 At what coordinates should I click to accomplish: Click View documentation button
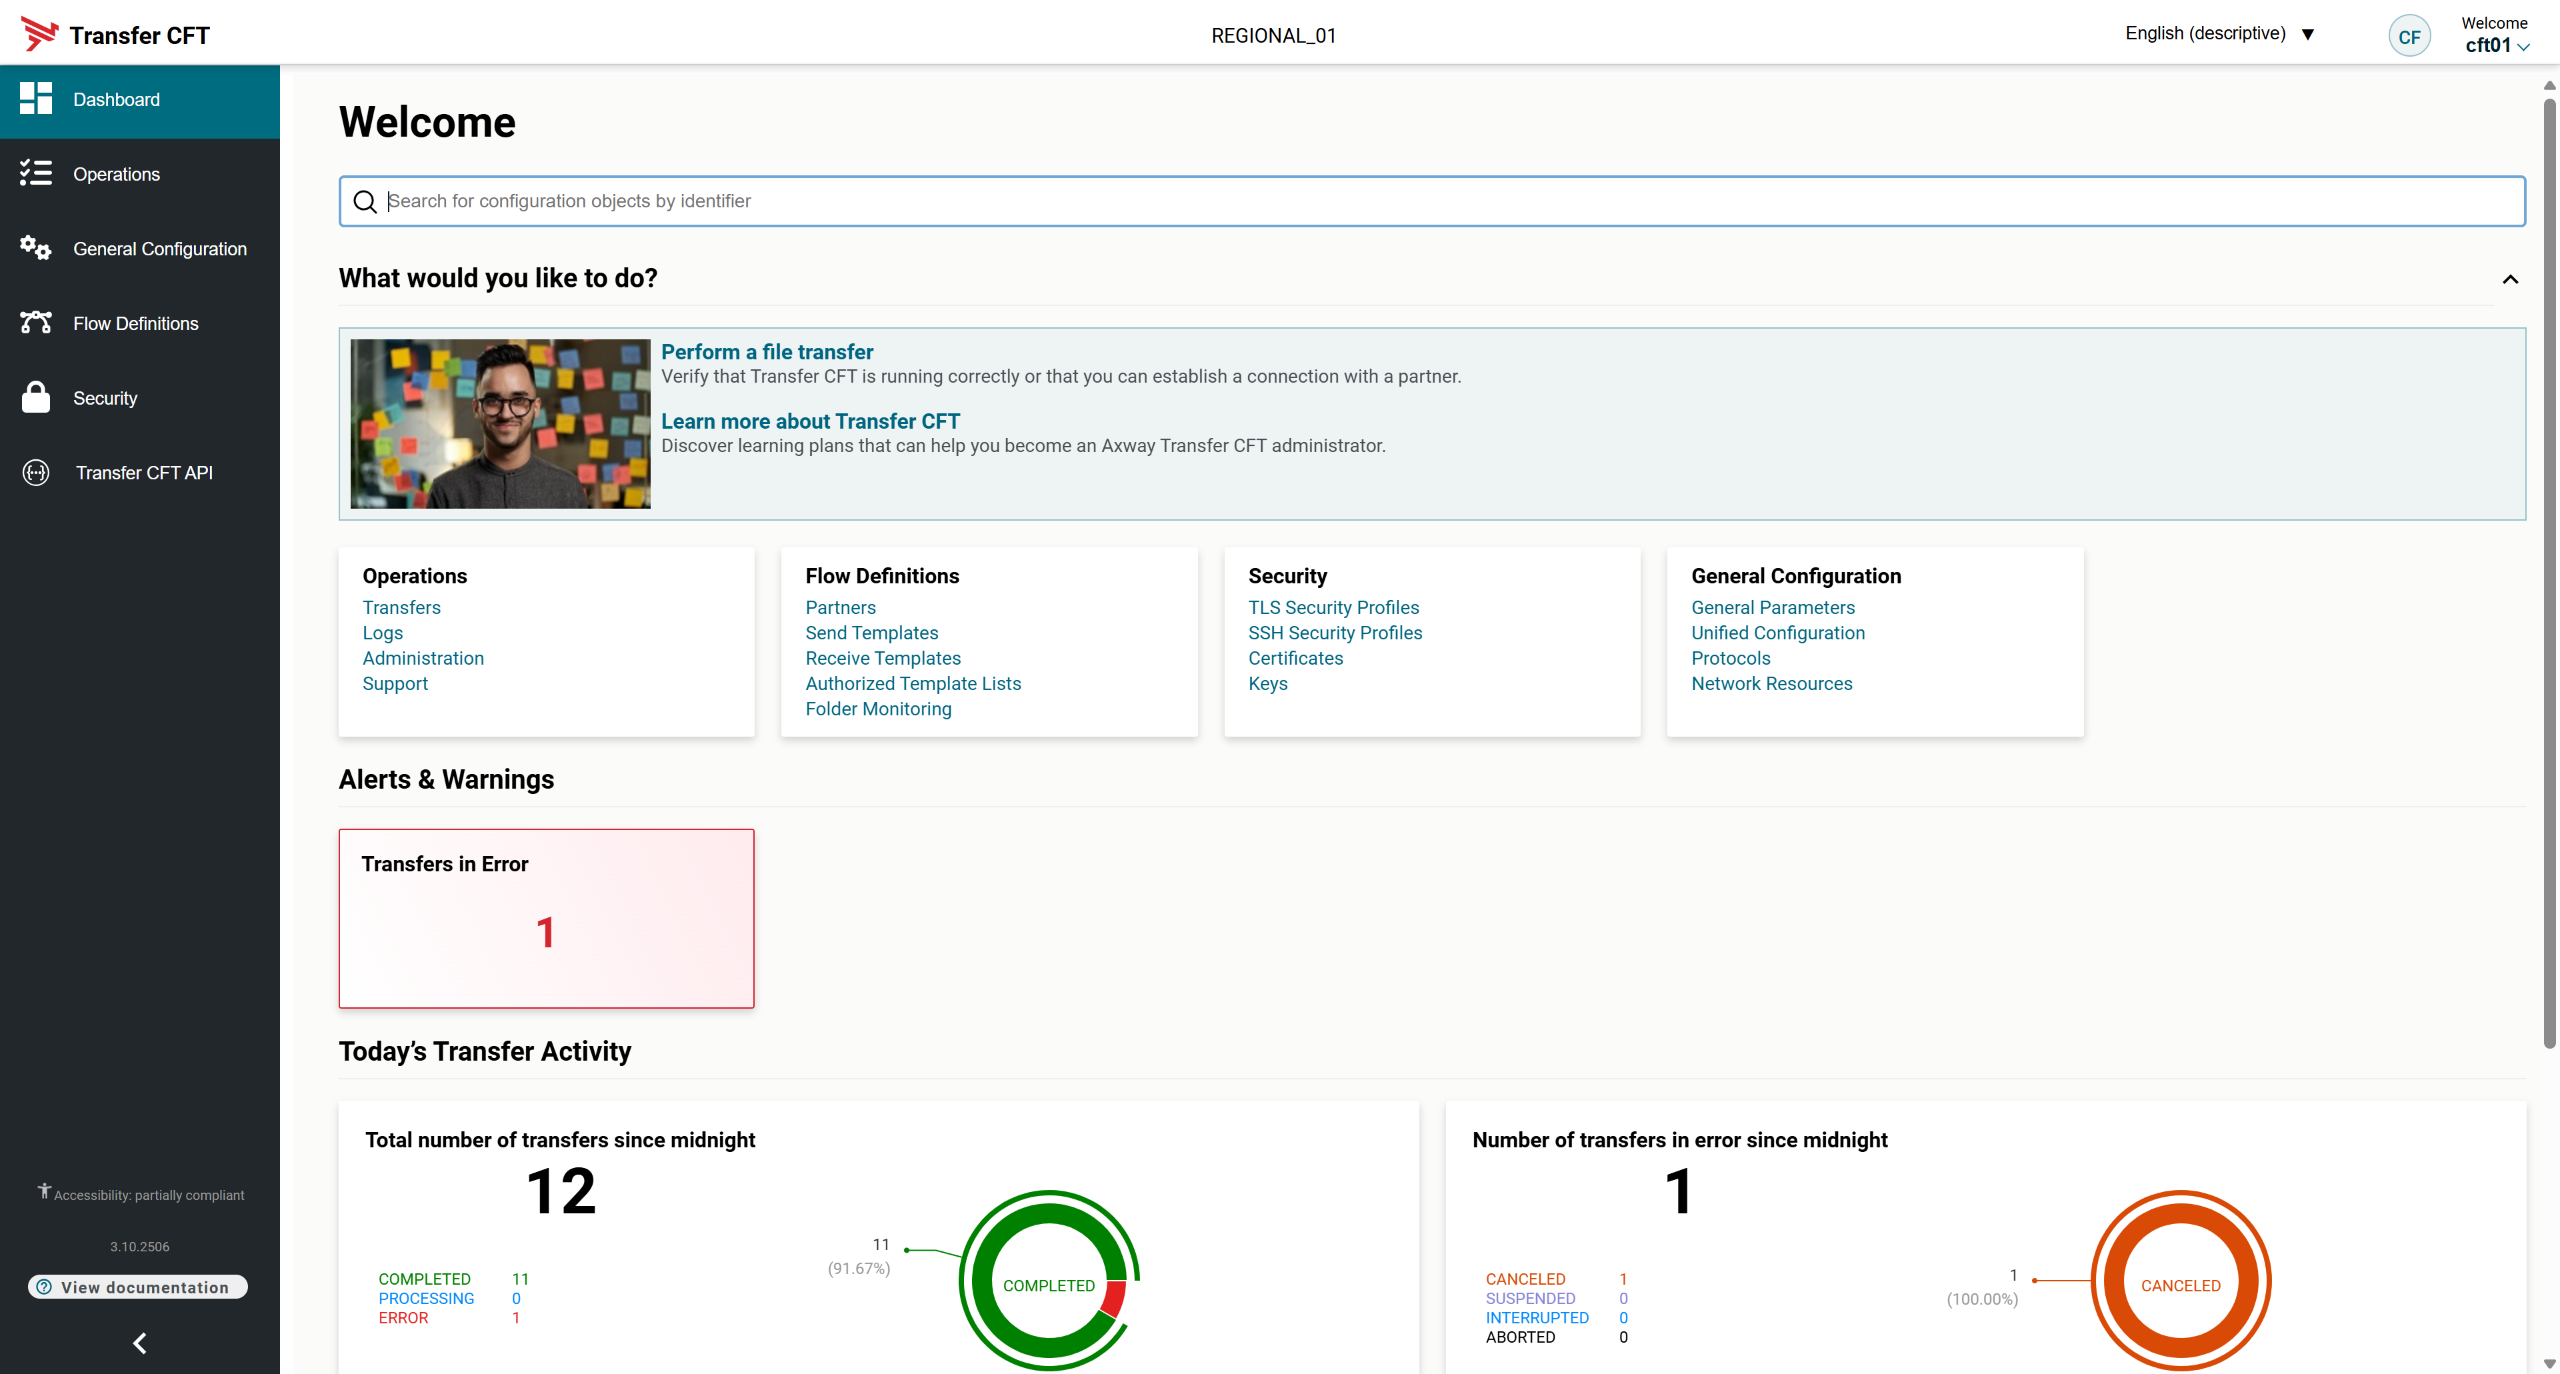138,1287
